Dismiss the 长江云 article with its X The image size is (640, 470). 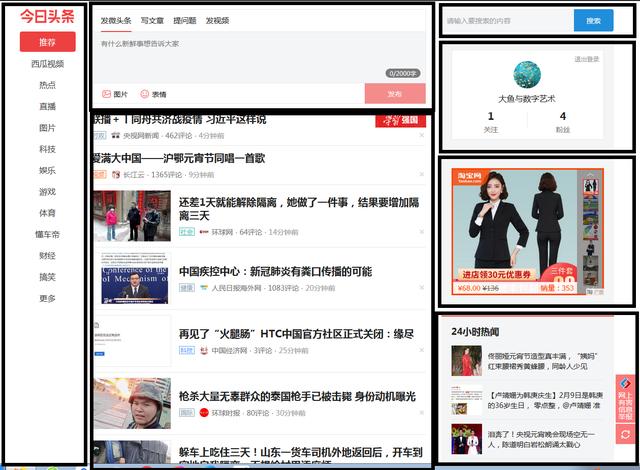tap(422, 174)
